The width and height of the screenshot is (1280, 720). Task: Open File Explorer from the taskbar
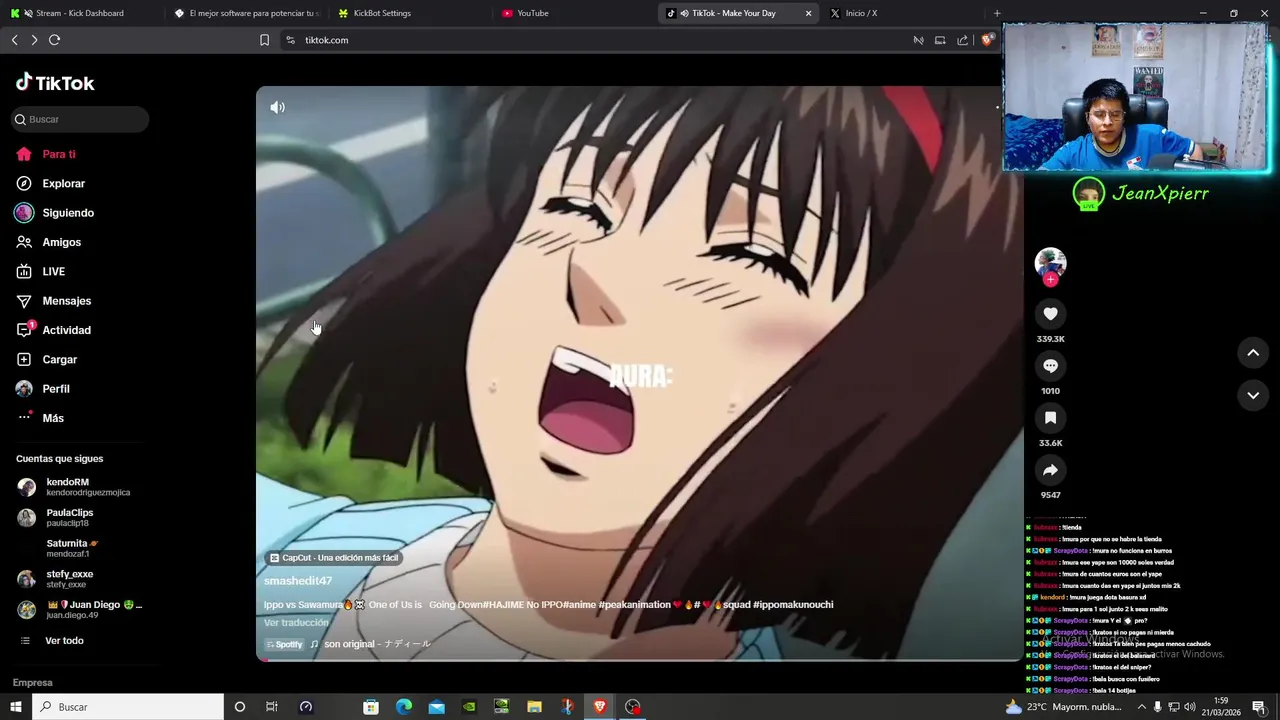[534, 707]
